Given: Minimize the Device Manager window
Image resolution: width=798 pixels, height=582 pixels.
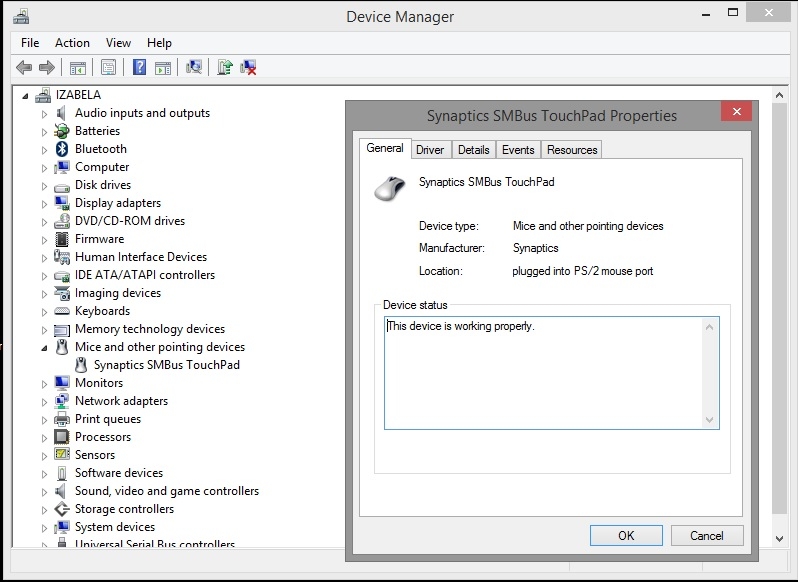Looking at the screenshot, I should pos(706,14).
